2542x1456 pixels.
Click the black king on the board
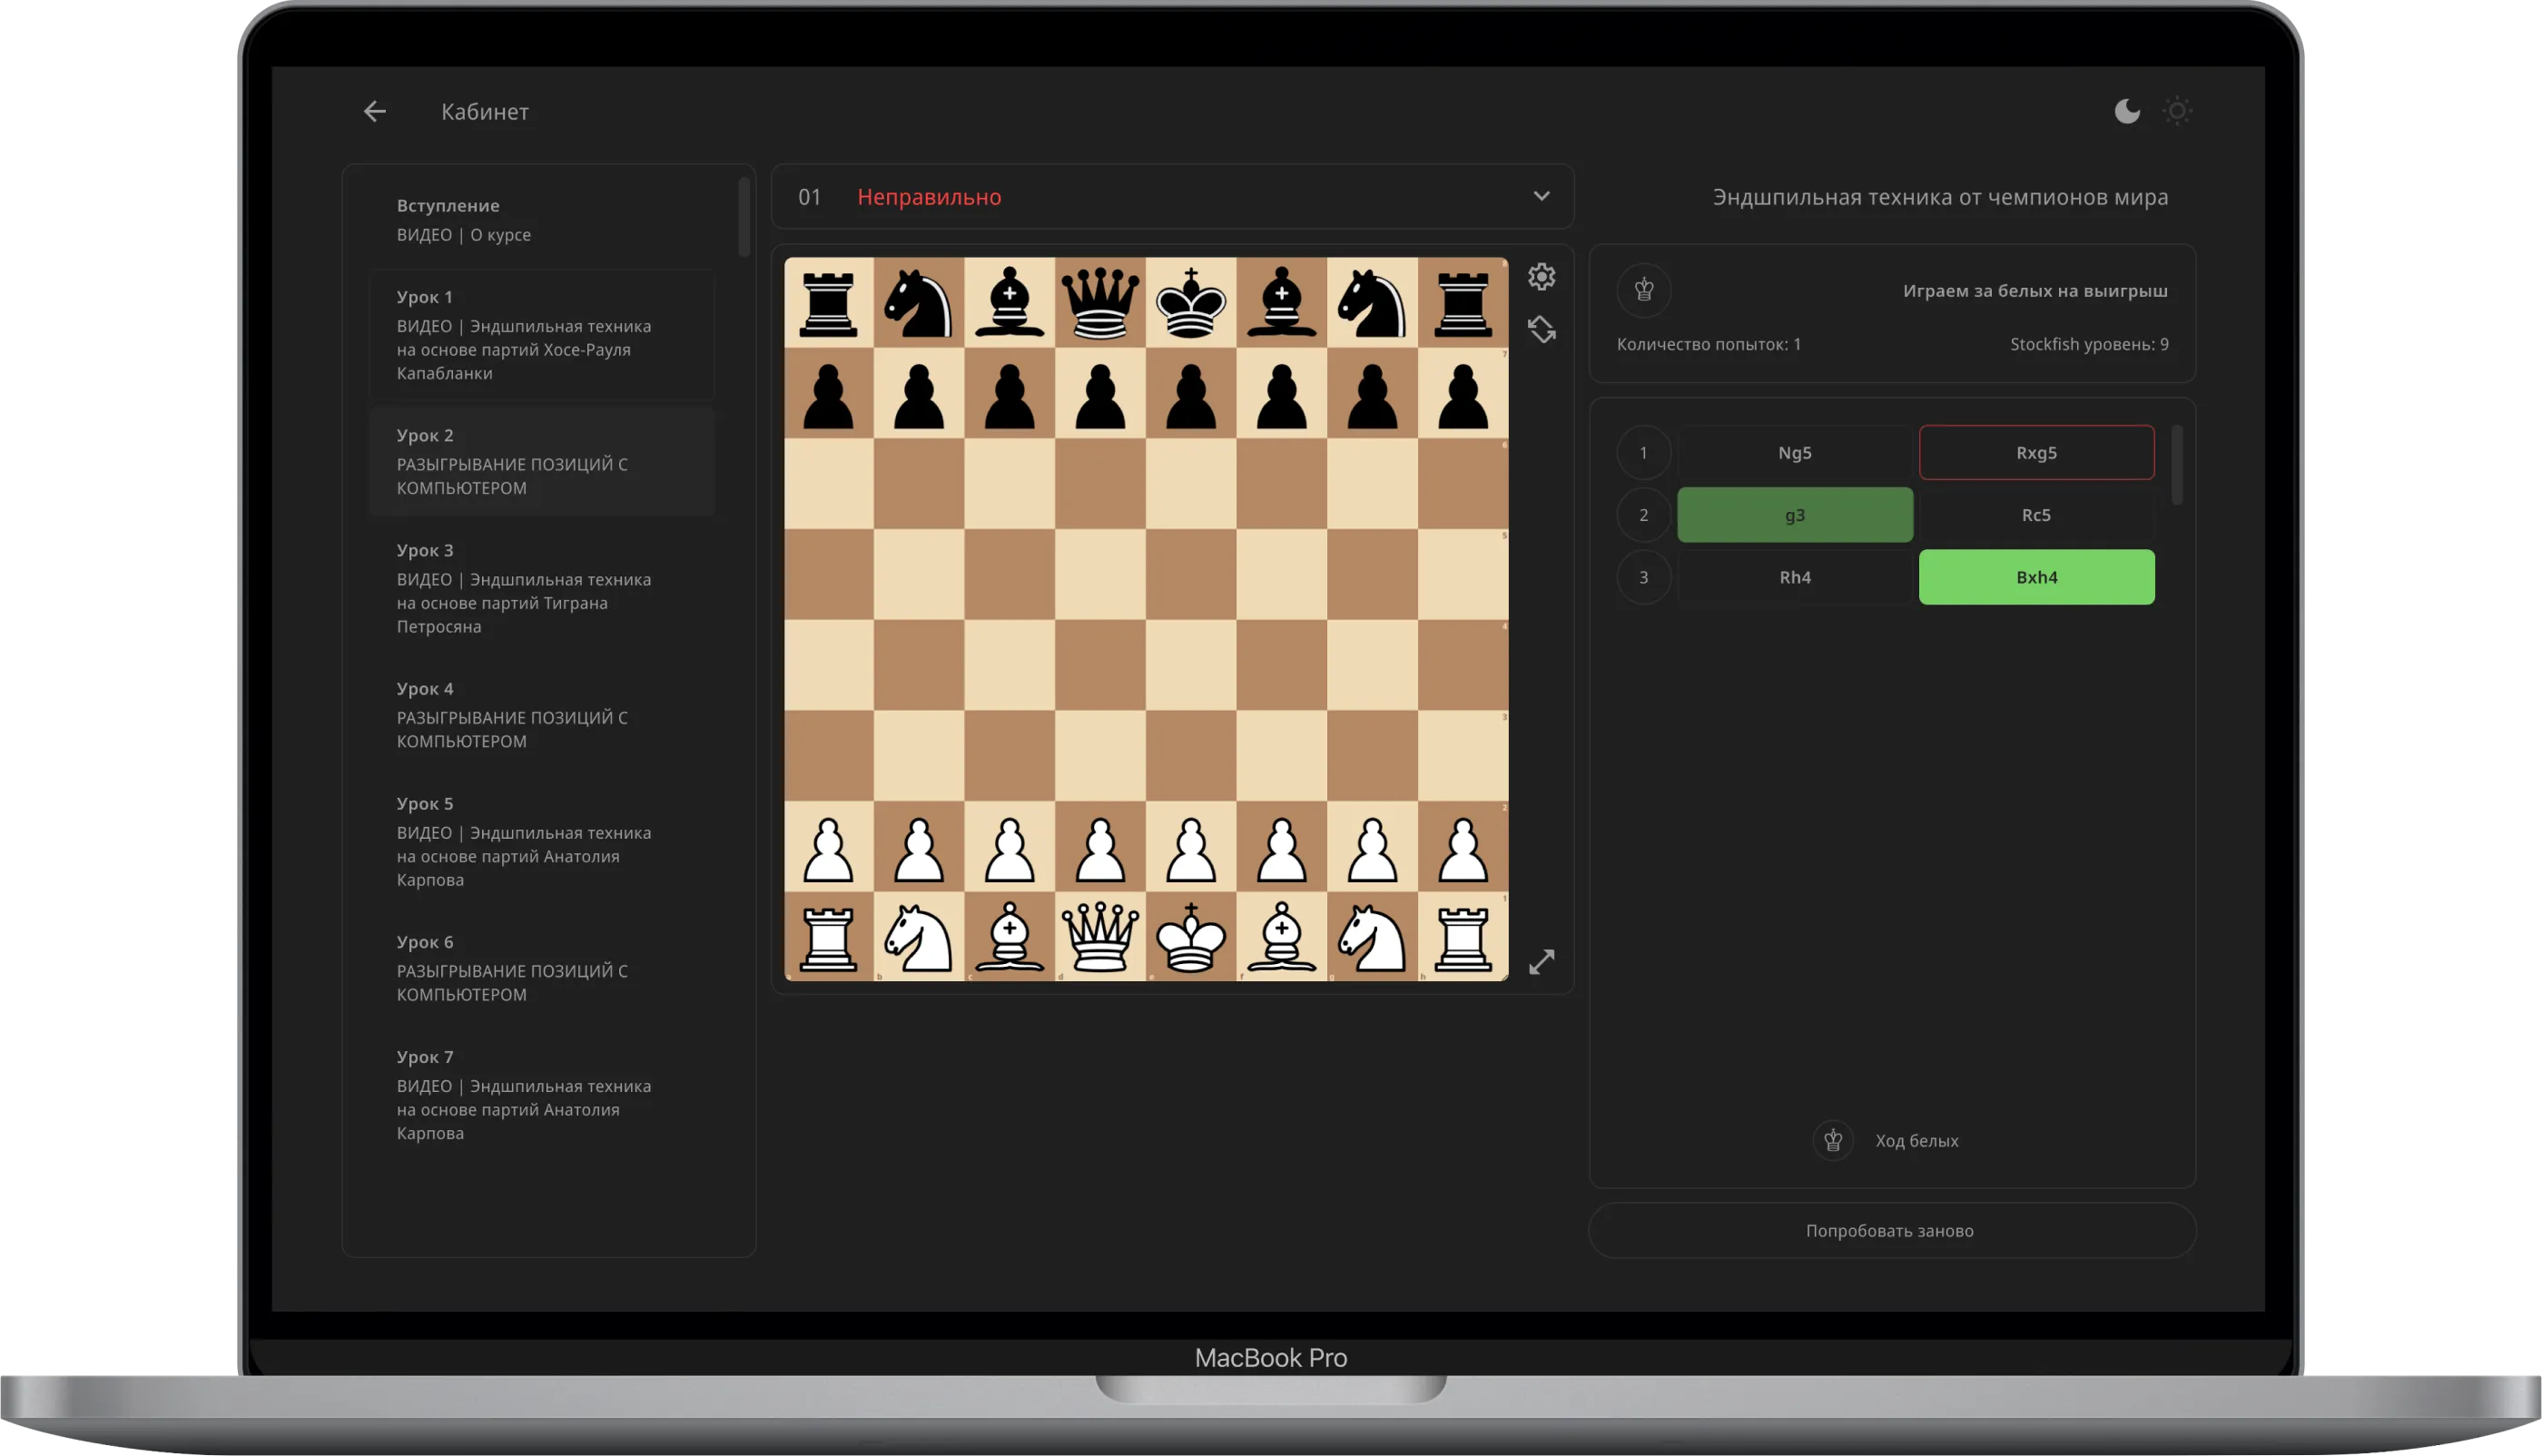coord(1190,302)
